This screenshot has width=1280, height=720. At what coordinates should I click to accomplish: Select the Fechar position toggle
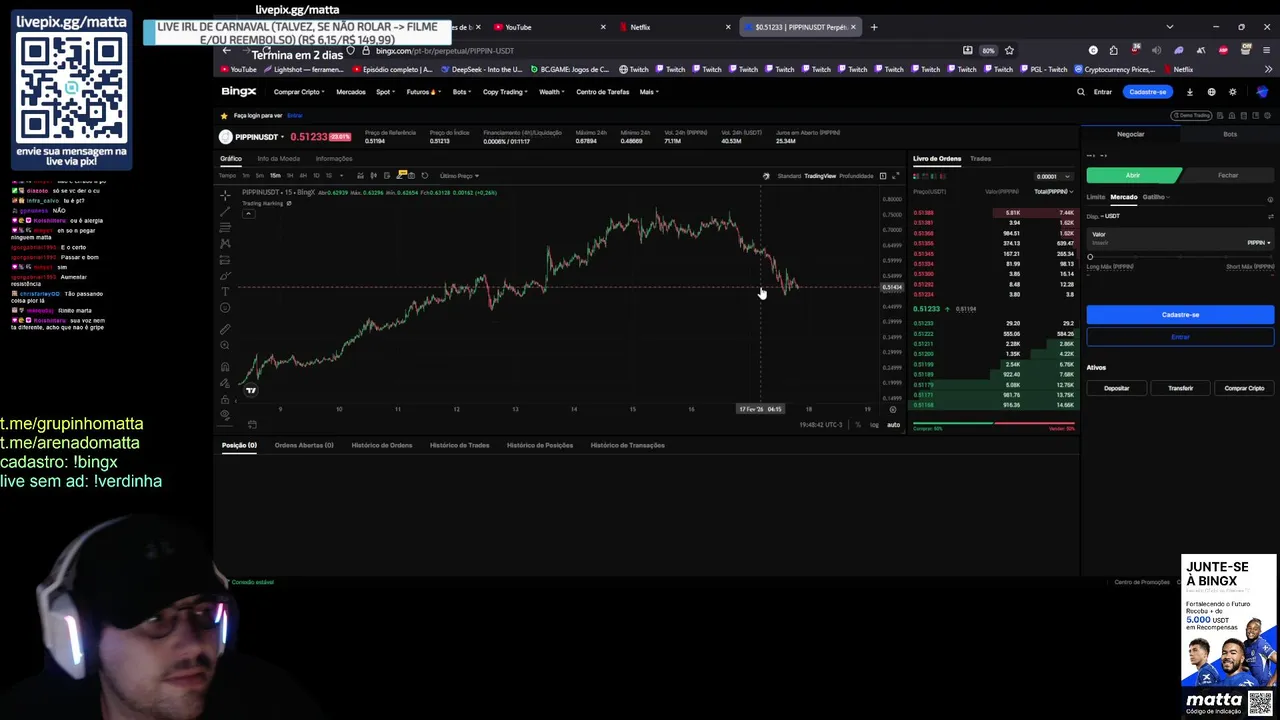[x=1228, y=175]
